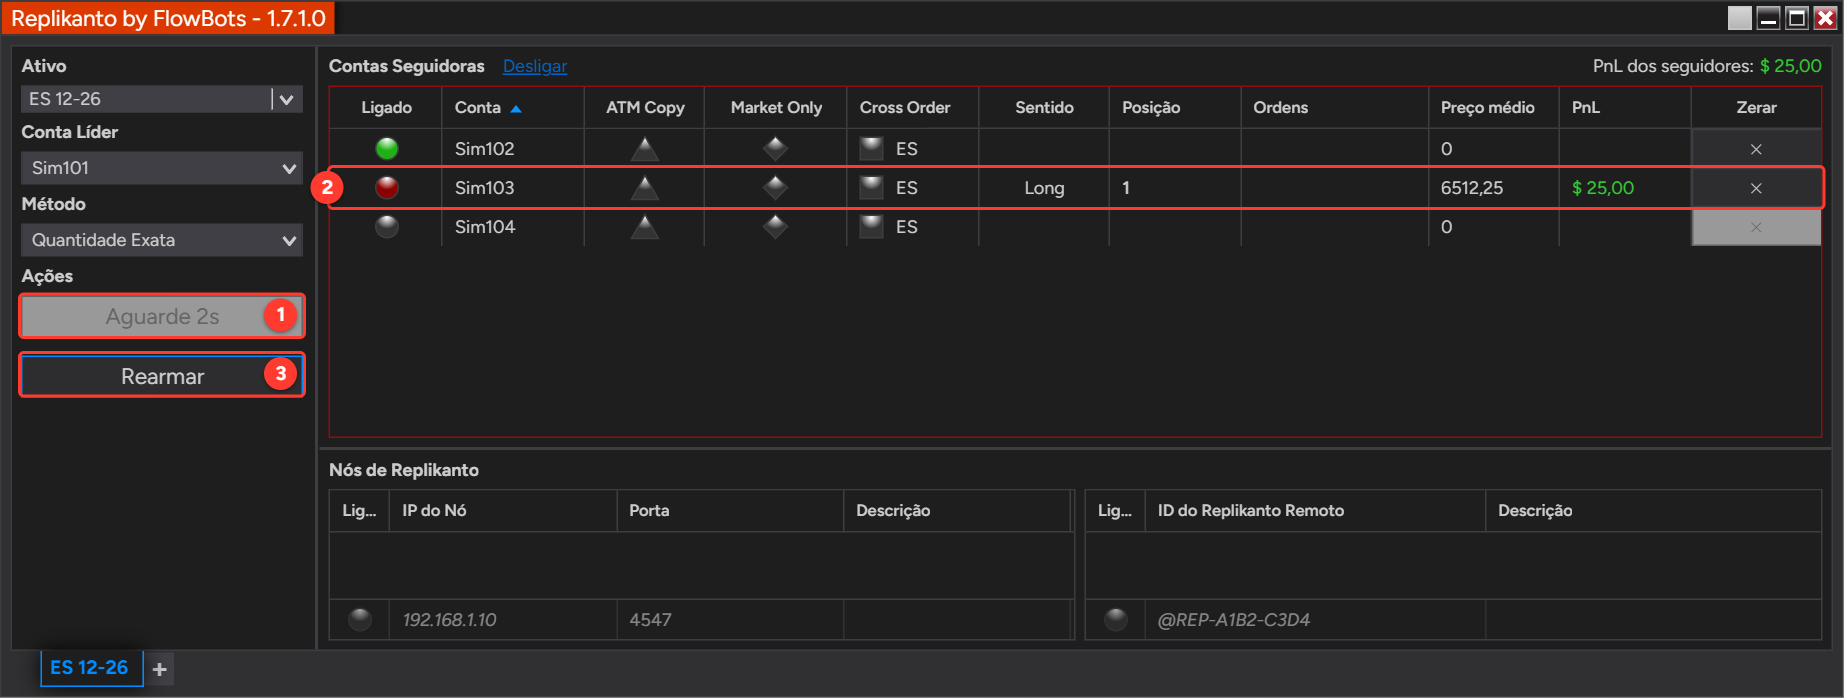Click the Rearmar button
This screenshot has width=1844, height=698.
click(x=162, y=376)
